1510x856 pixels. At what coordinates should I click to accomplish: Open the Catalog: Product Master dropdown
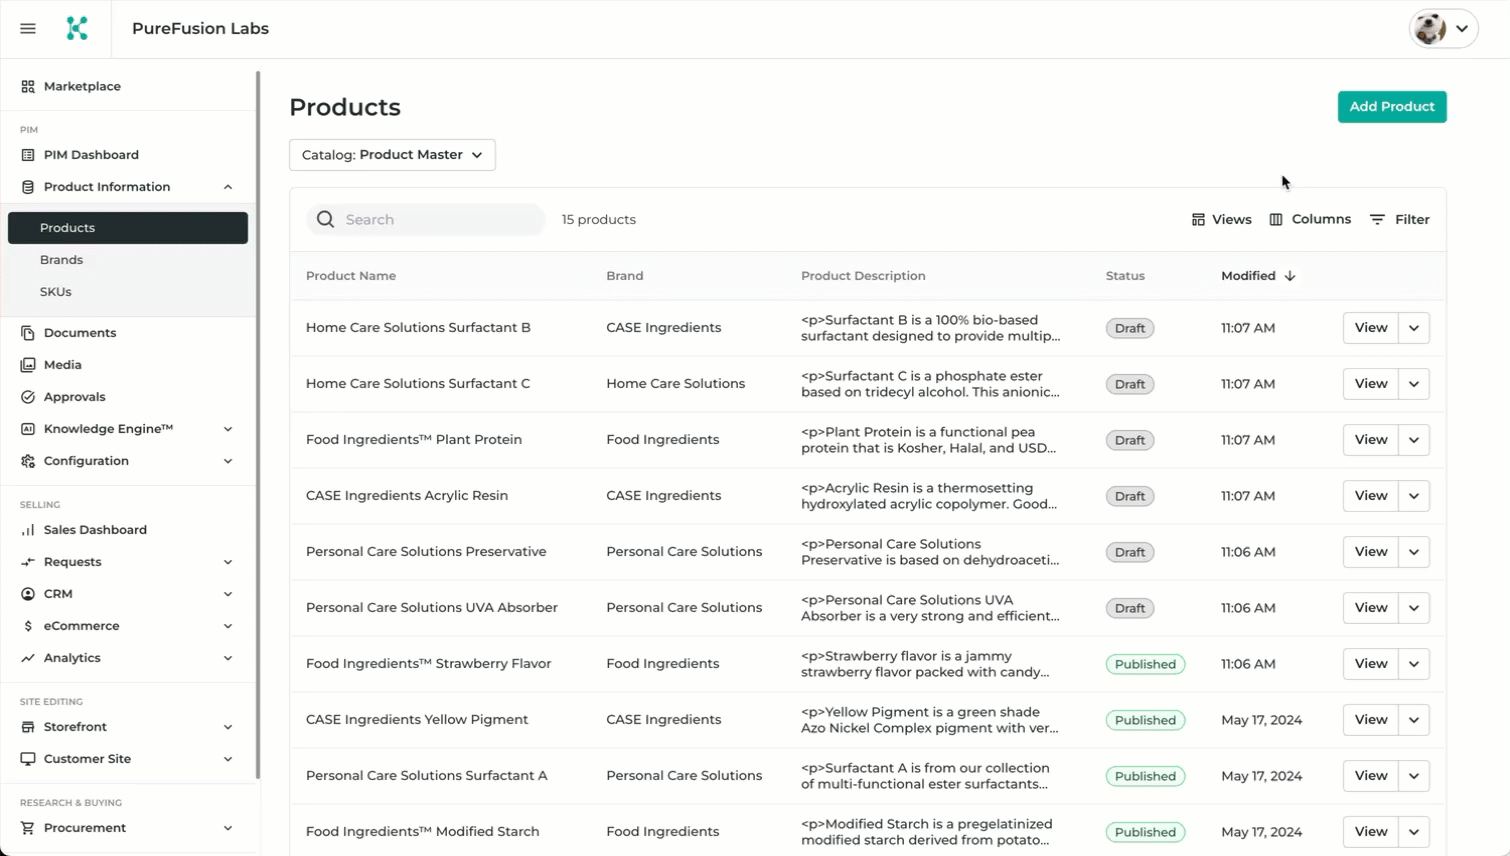392,155
